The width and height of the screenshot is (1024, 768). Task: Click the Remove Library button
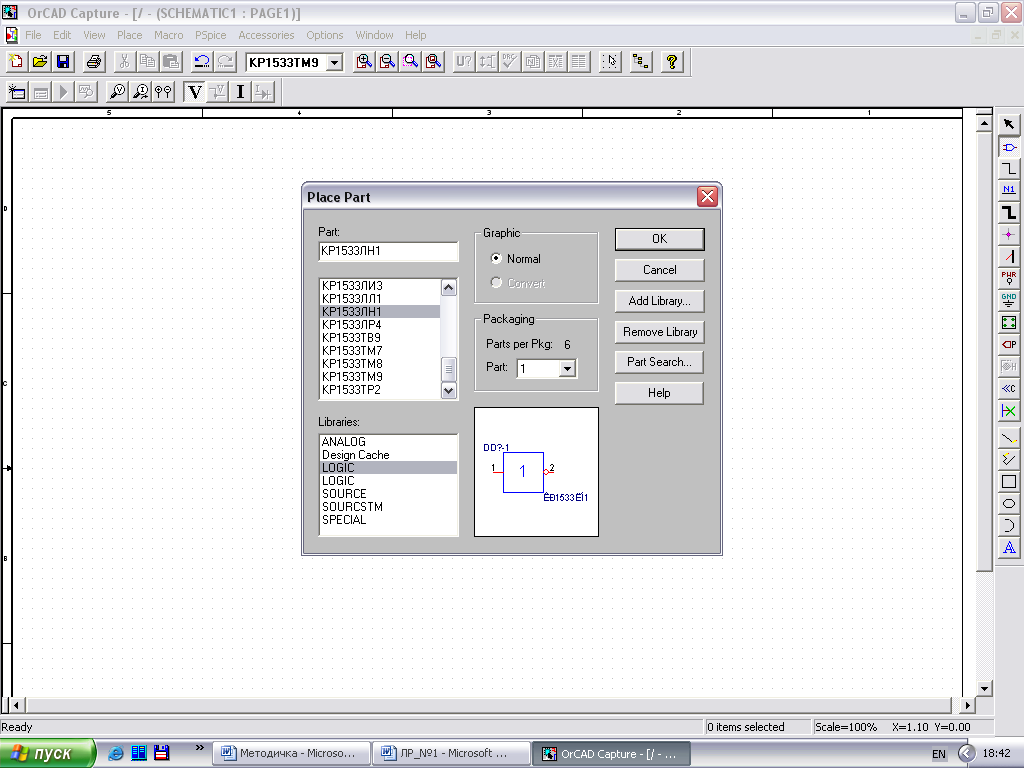tap(660, 332)
